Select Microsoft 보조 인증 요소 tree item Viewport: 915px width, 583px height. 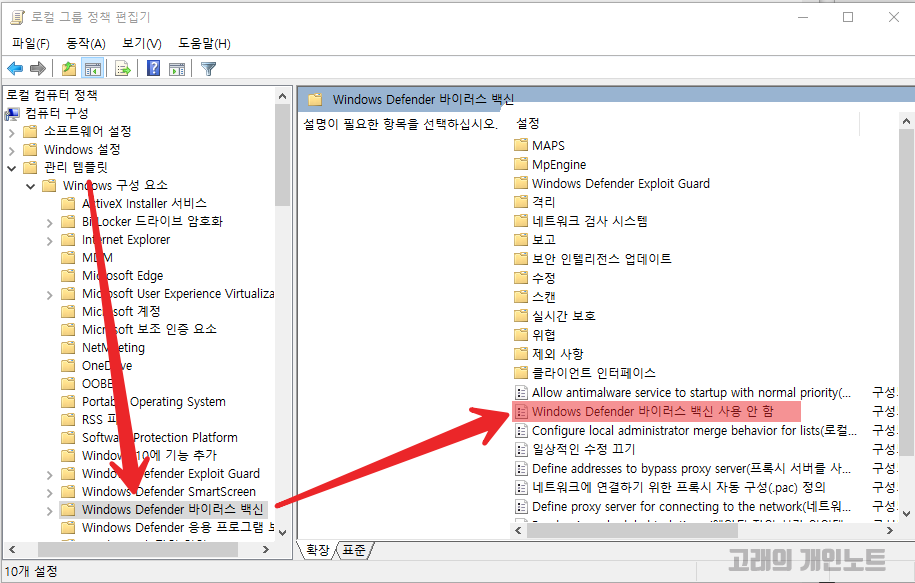[x=149, y=329]
